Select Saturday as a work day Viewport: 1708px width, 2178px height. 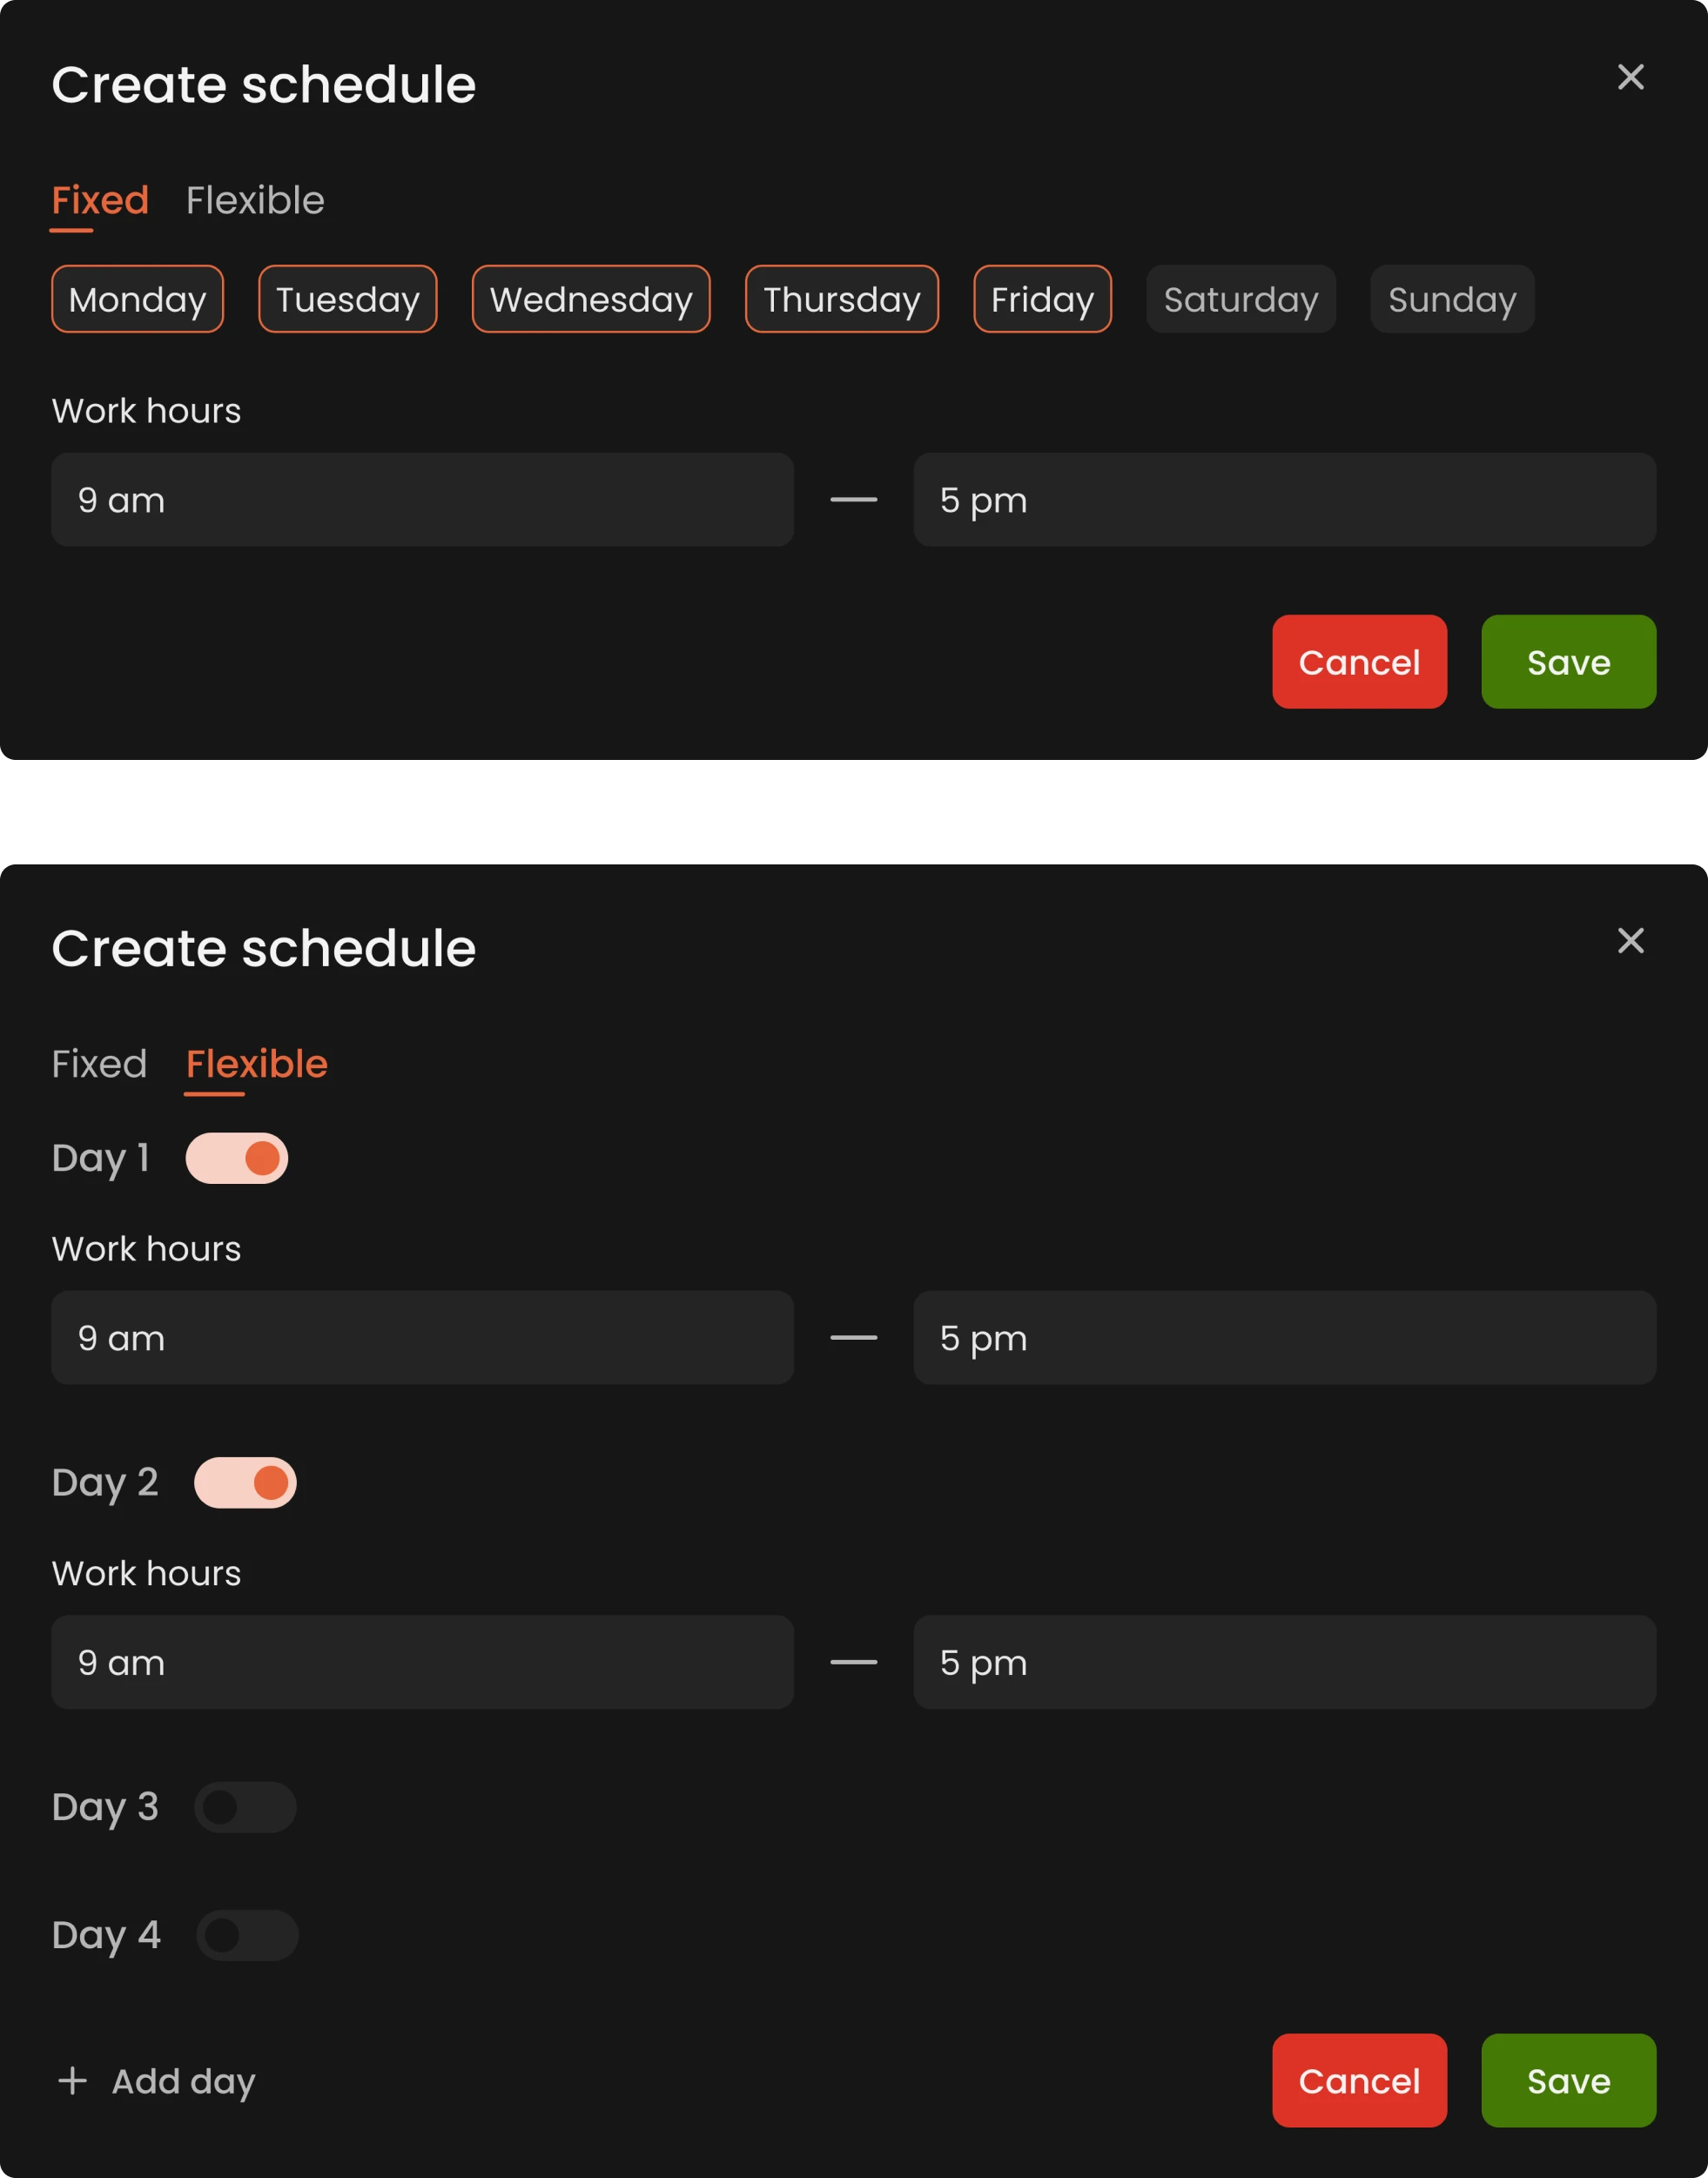[1241, 298]
